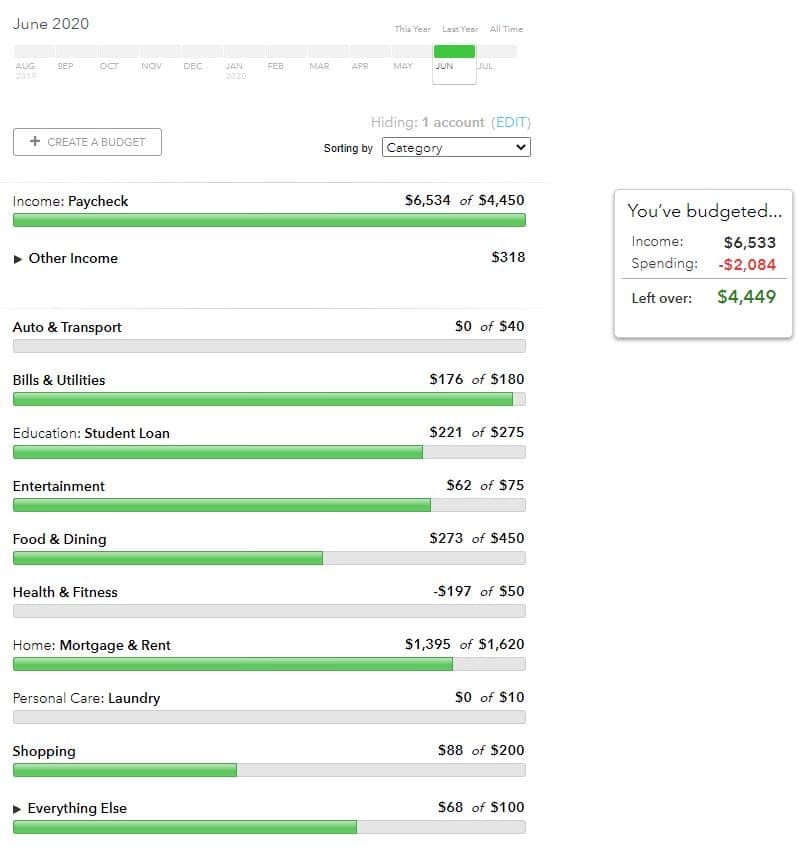Open the Home Mortgage & Rent budget
801x847 pixels.
(91, 646)
